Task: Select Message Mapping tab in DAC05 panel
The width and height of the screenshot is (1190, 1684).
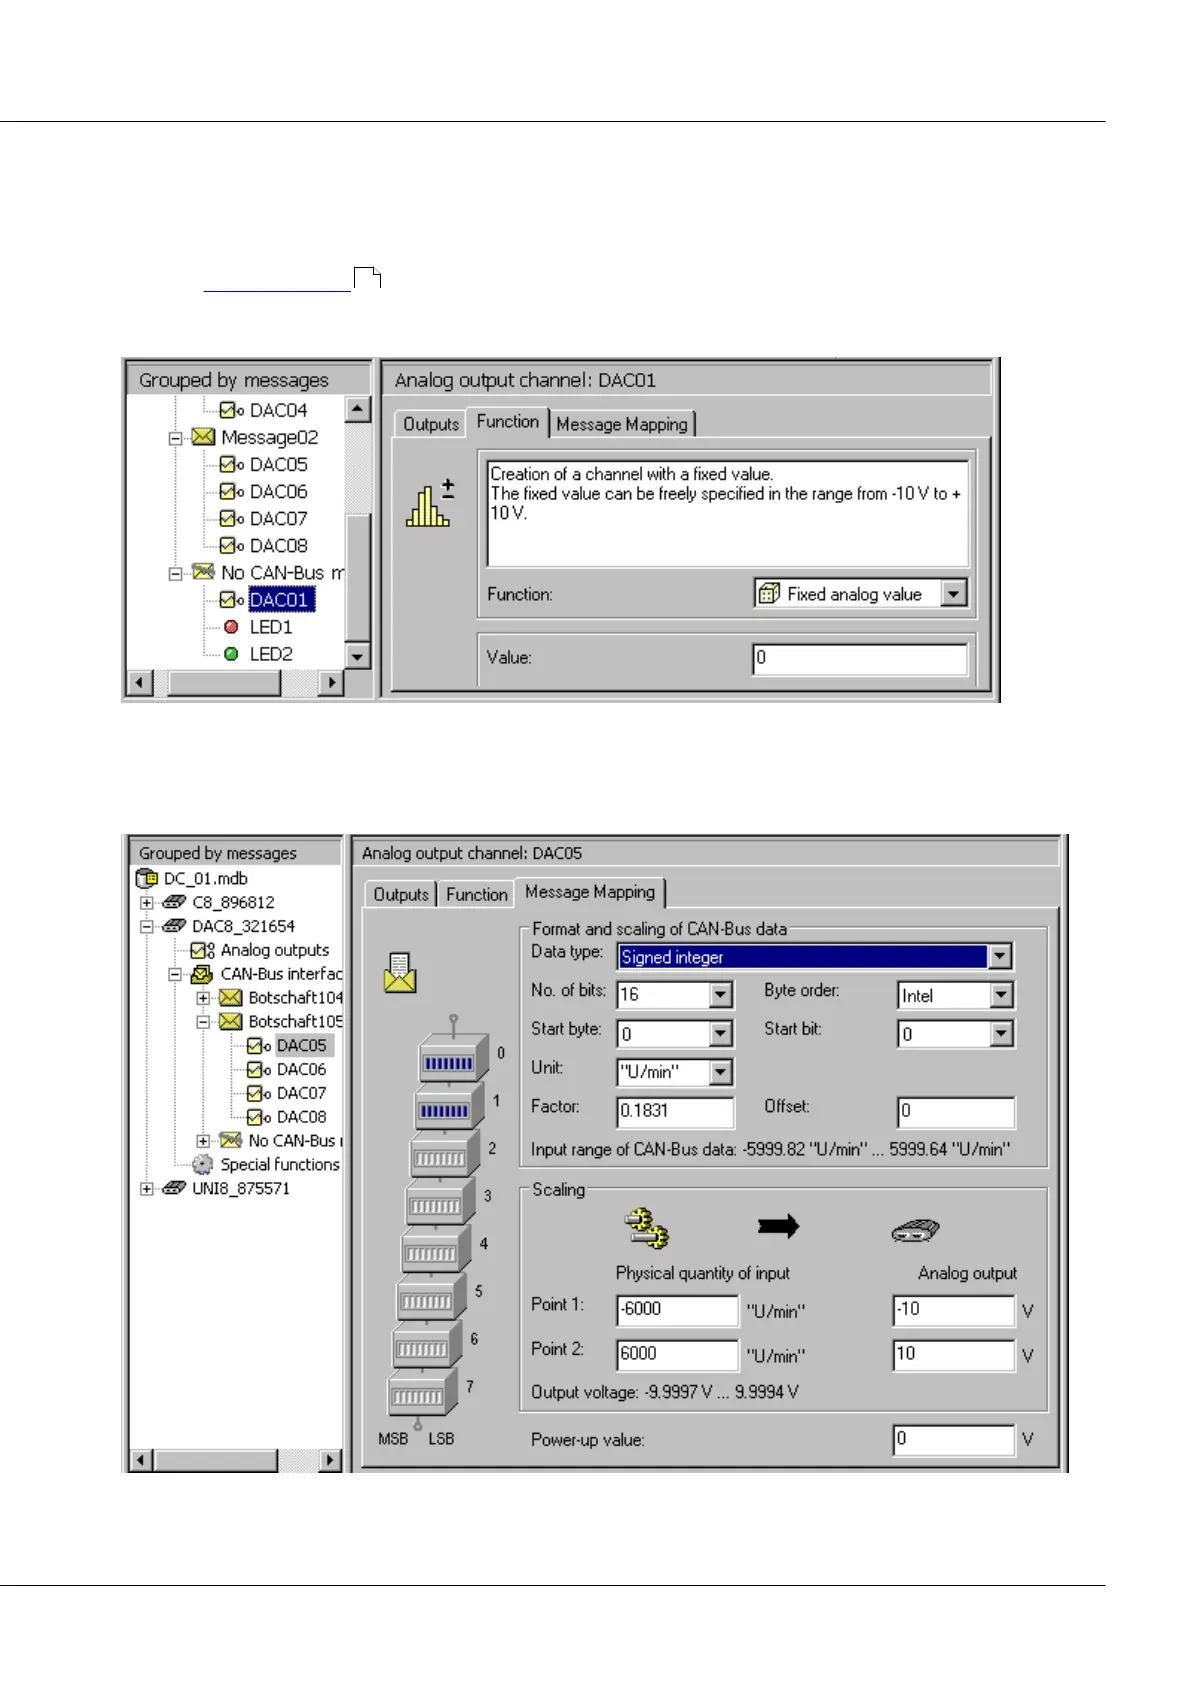Action: pyautogui.click(x=590, y=892)
